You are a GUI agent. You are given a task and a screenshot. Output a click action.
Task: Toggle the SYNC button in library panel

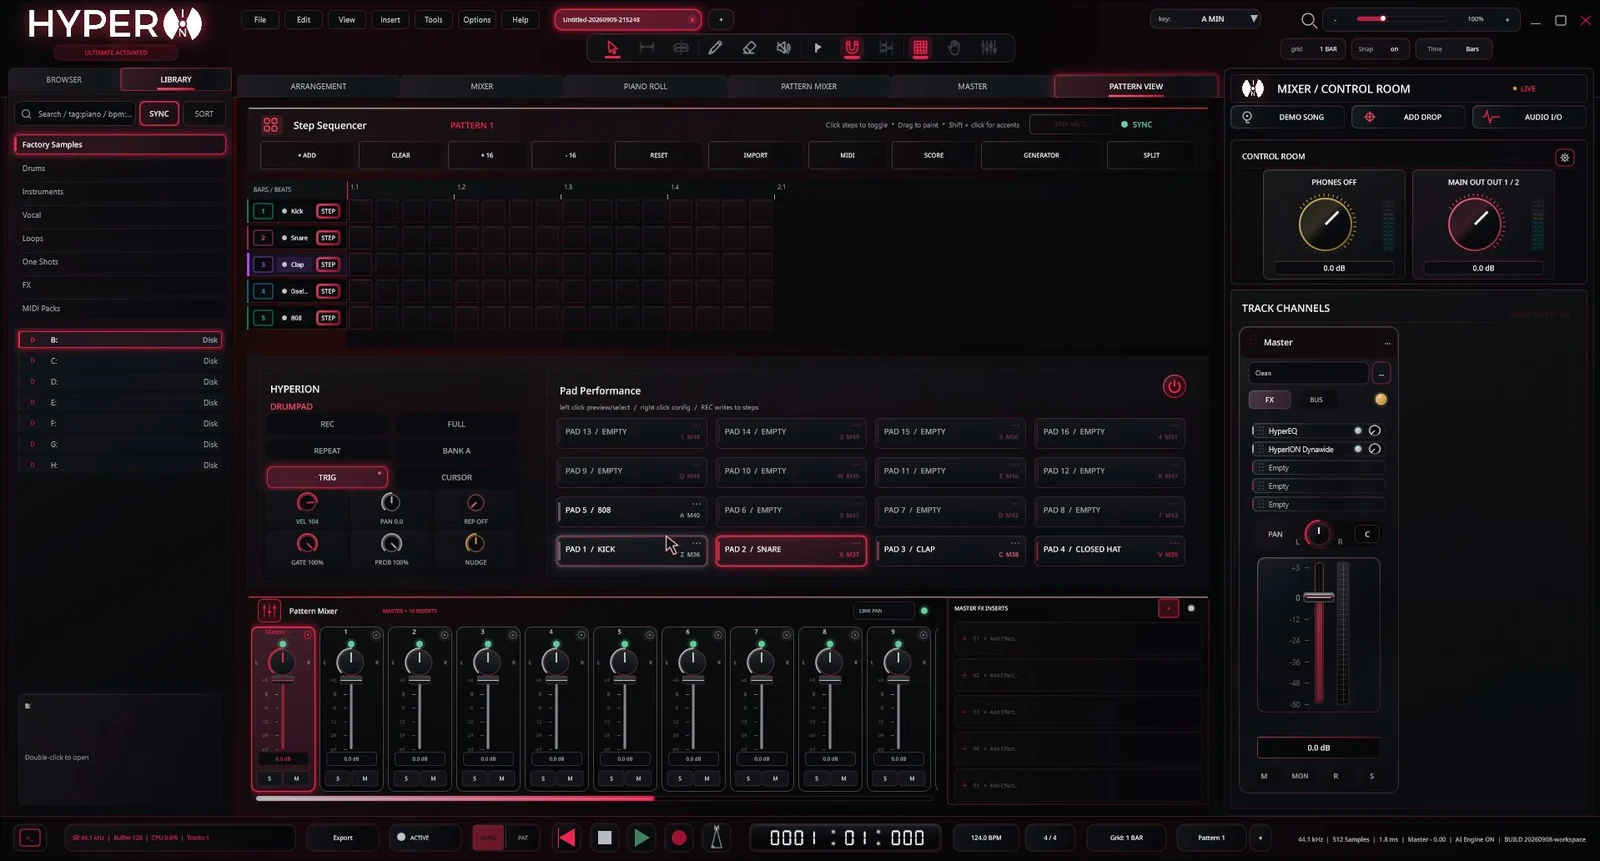[x=159, y=114]
